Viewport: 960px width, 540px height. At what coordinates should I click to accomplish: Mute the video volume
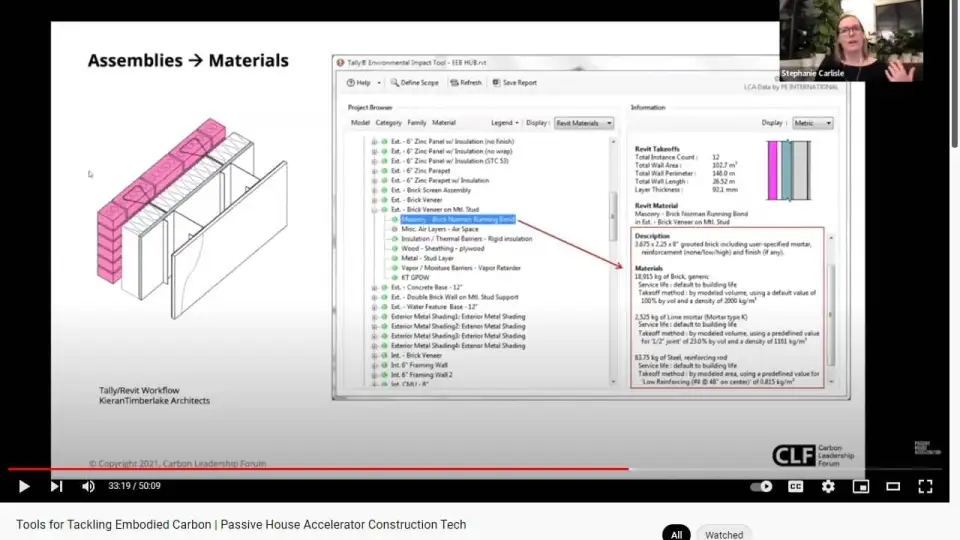tap(88, 486)
